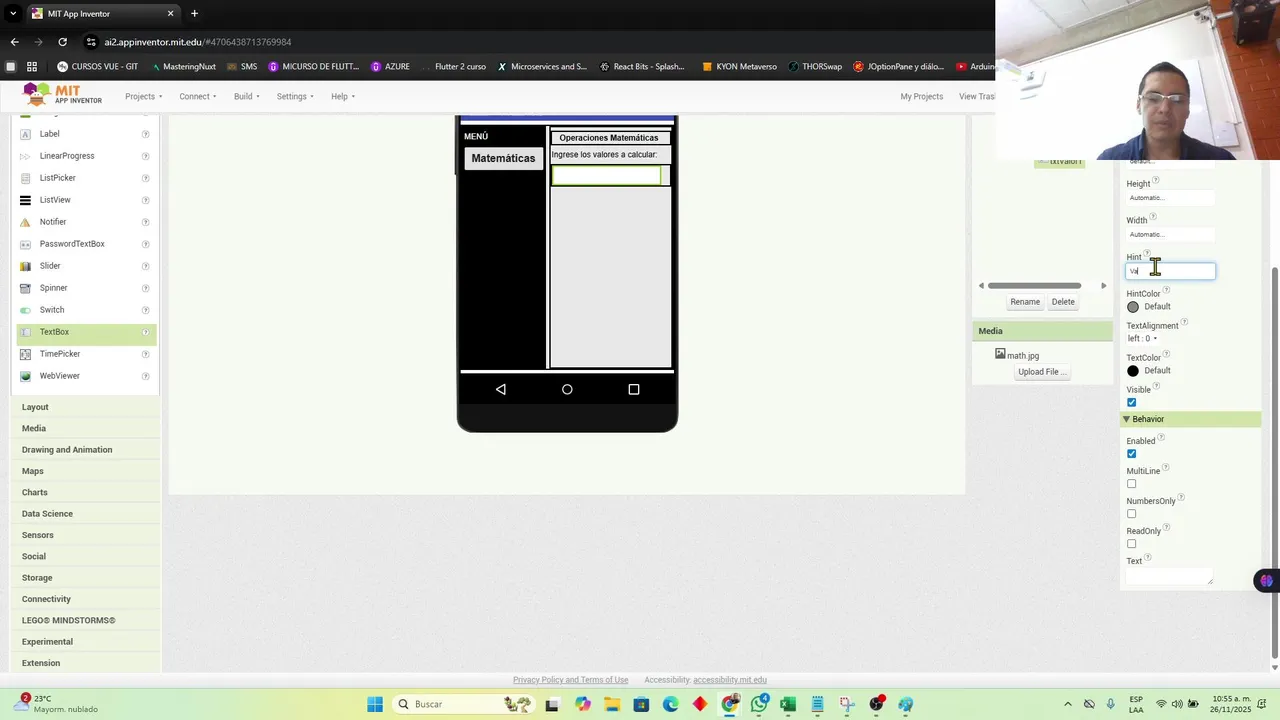Open the TextAlignment left dropdown

(1143, 339)
